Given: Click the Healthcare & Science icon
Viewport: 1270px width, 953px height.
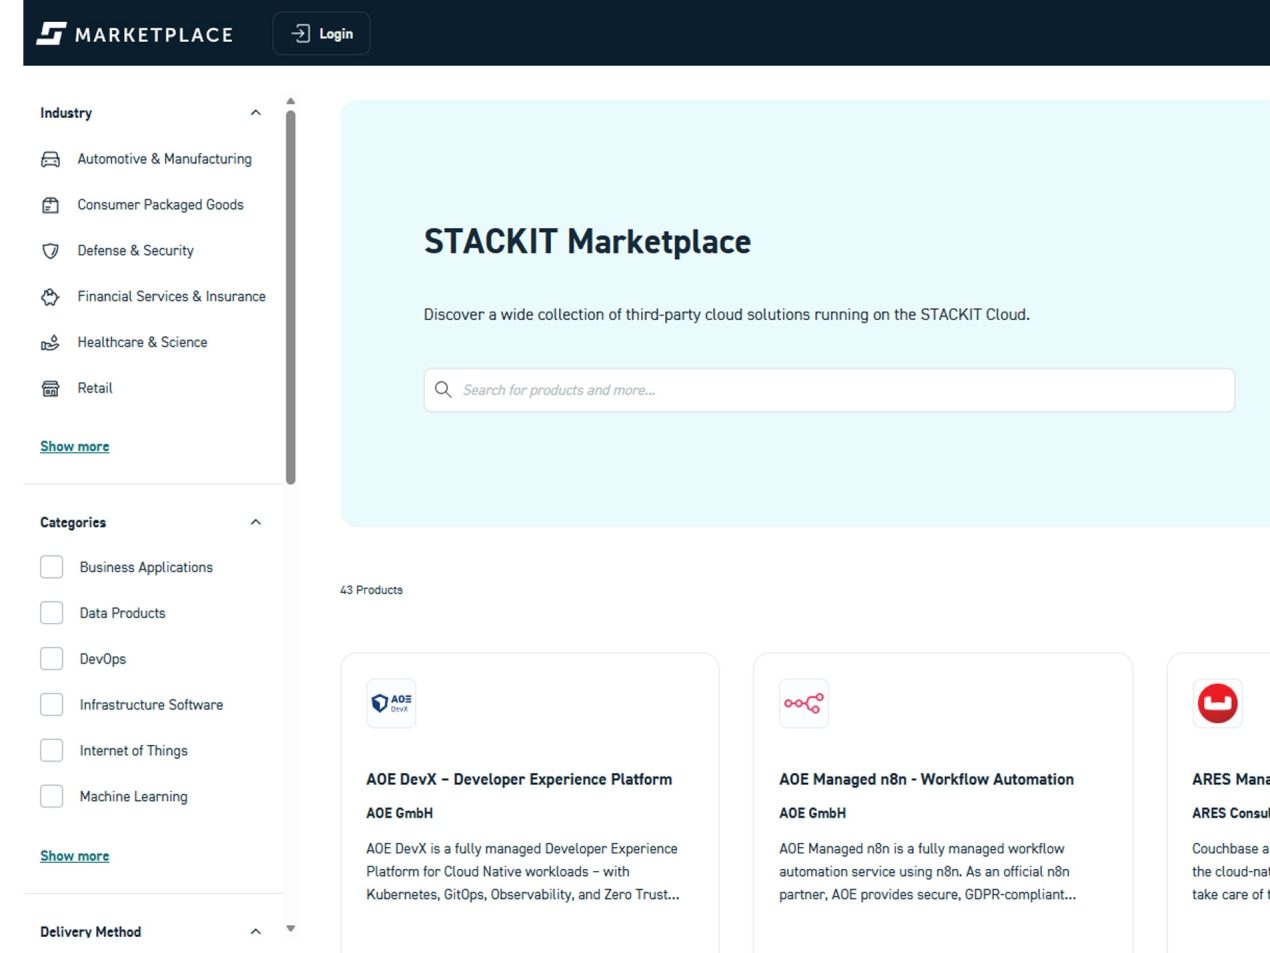Looking at the screenshot, I should pos(51,342).
